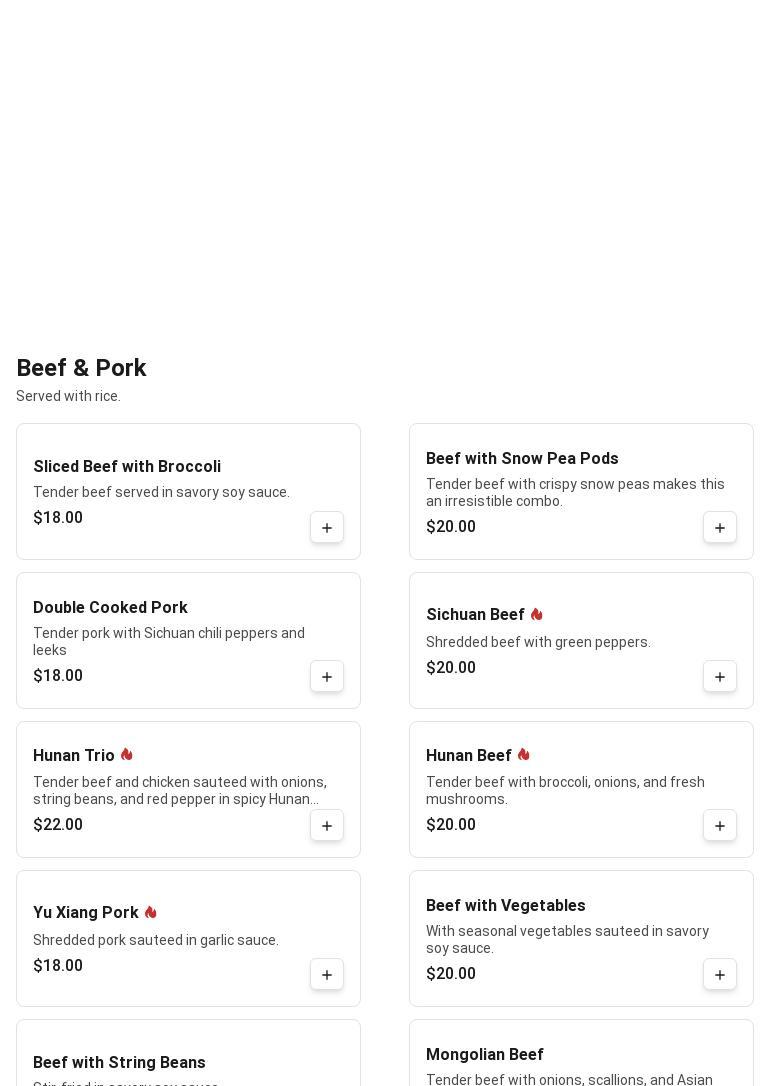This screenshot has width=770, height=1086.
Task: Add Sliced Beef with Broccoli to order
Action: tap(327, 528)
